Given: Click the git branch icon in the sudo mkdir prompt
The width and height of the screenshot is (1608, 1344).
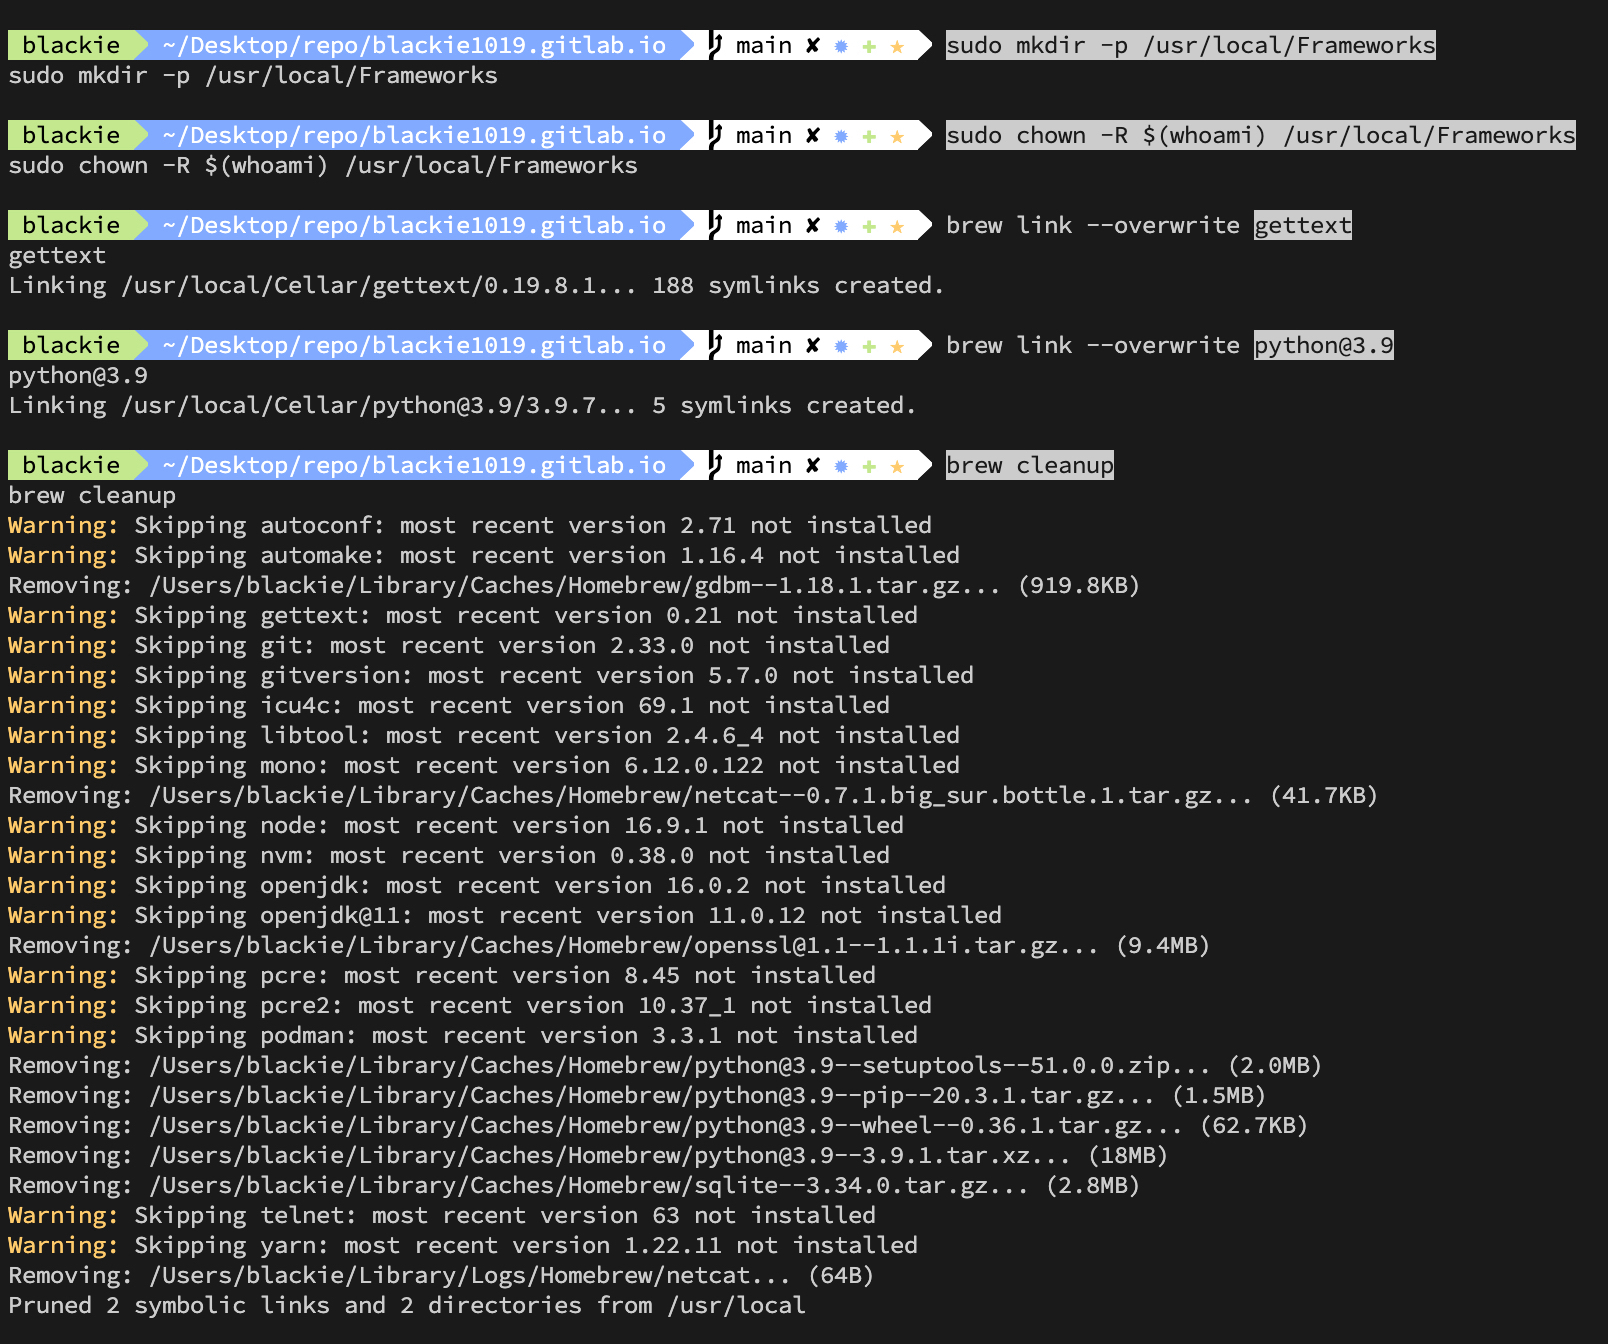Looking at the screenshot, I should pos(716,45).
